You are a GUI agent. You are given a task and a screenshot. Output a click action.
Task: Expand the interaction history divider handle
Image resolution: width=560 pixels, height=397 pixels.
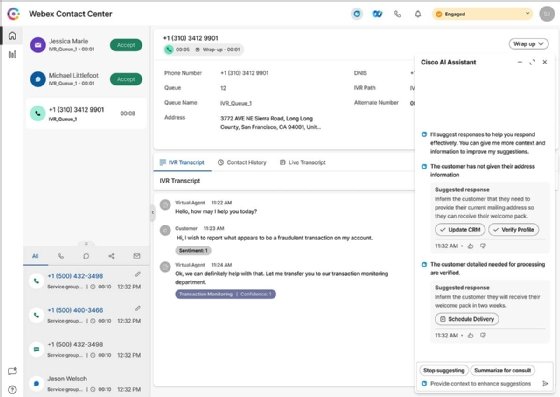(86, 243)
